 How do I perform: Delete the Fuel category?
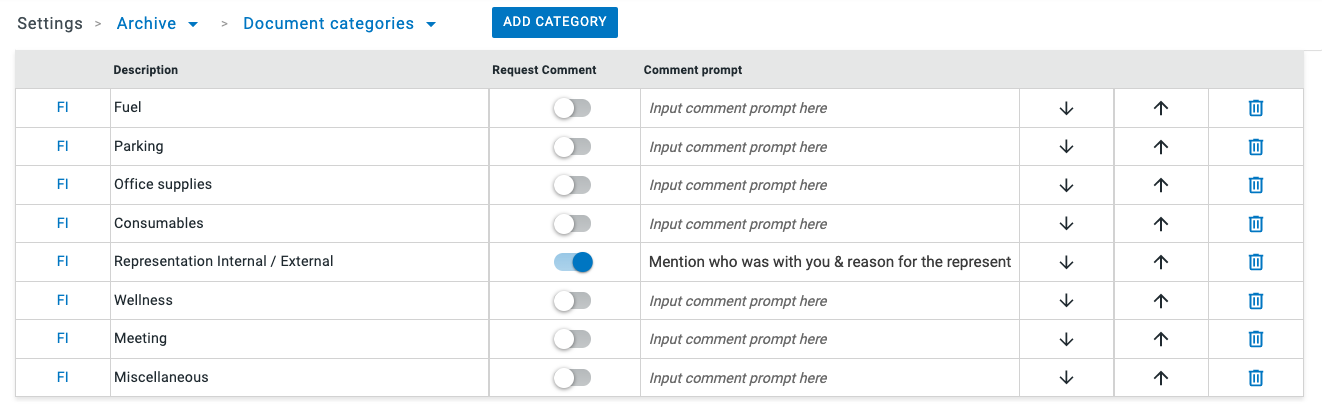click(x=1256, y=108)
